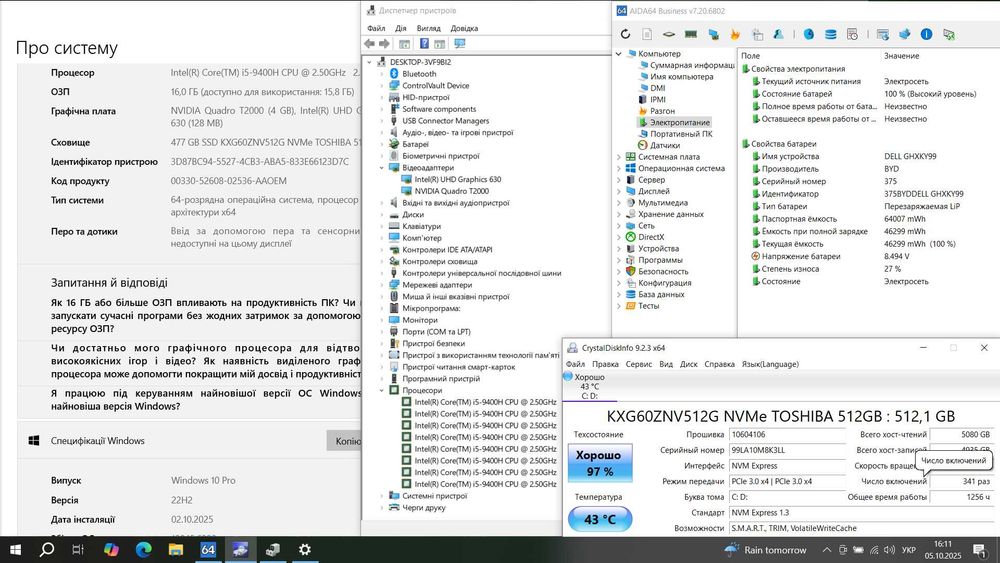Click the blue Help icon in Device Manager toolbar

click(x=424, y=43)
